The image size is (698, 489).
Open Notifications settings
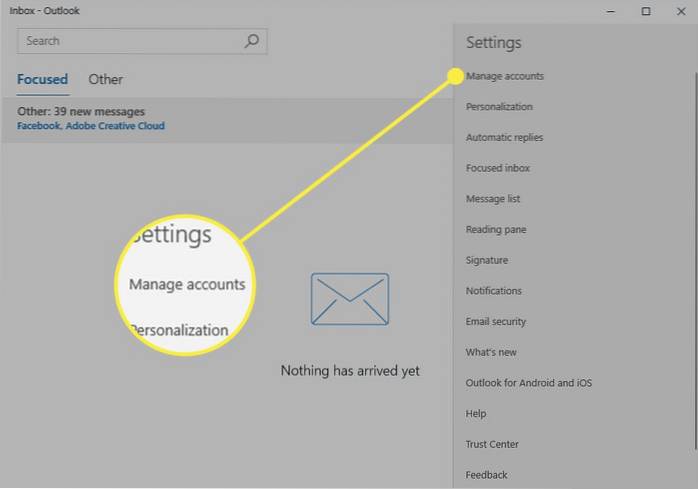click(494, 291)
